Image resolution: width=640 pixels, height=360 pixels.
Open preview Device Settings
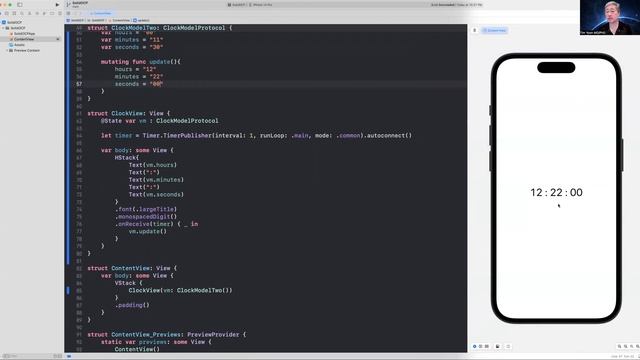498,346
